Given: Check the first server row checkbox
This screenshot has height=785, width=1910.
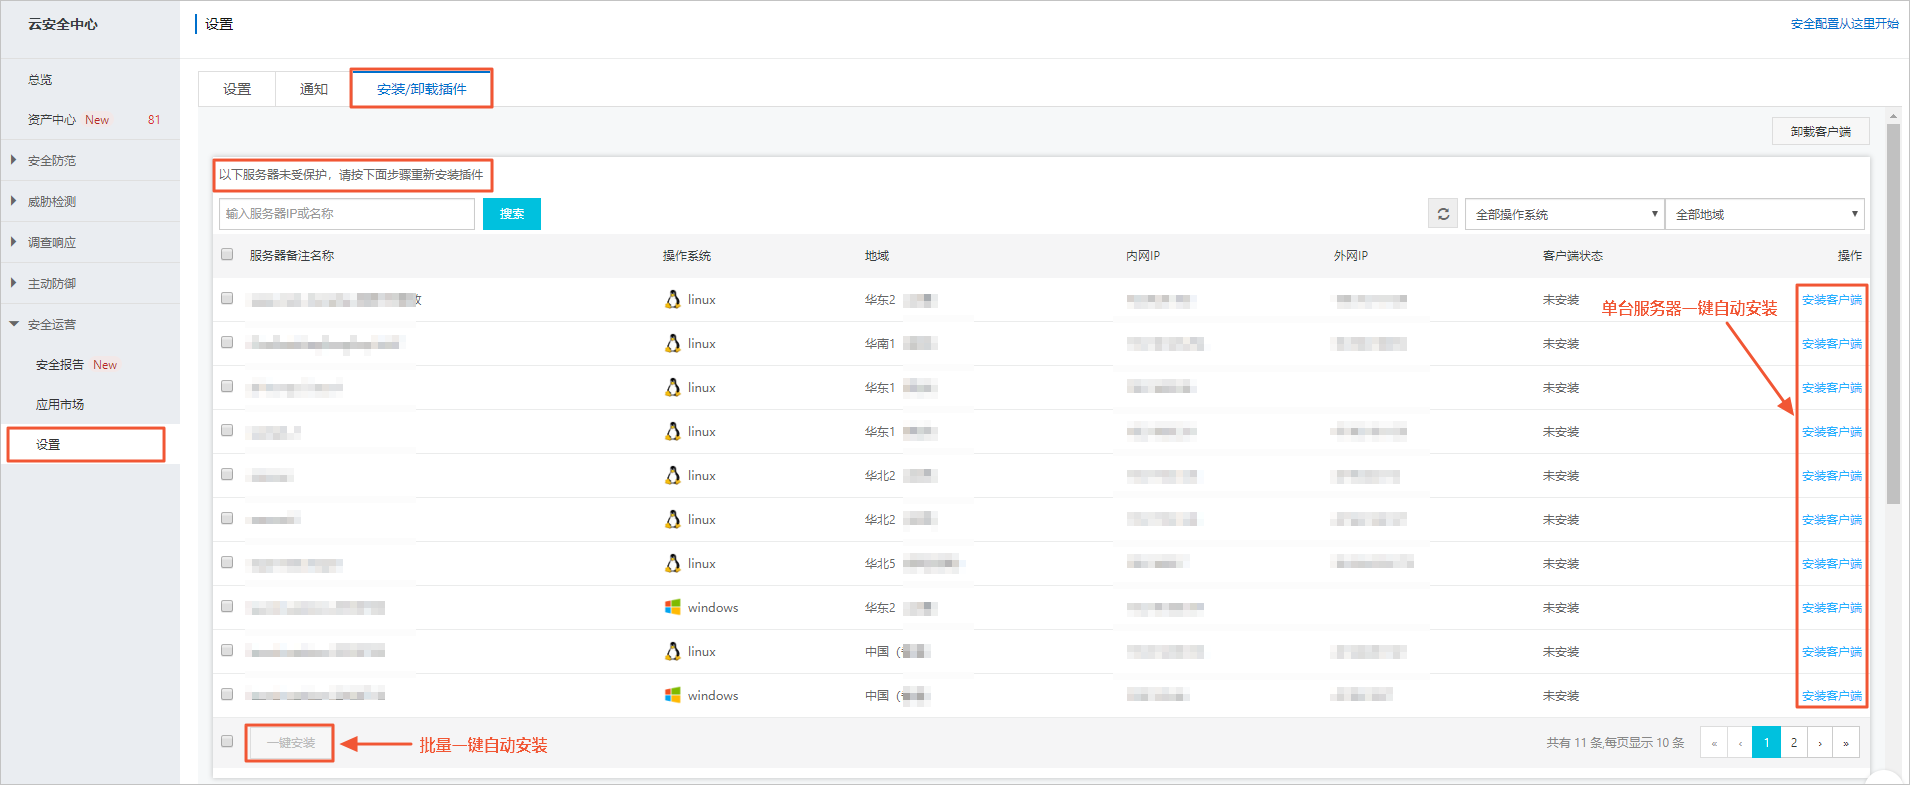Looking at the screenshot, I should 227,298.
